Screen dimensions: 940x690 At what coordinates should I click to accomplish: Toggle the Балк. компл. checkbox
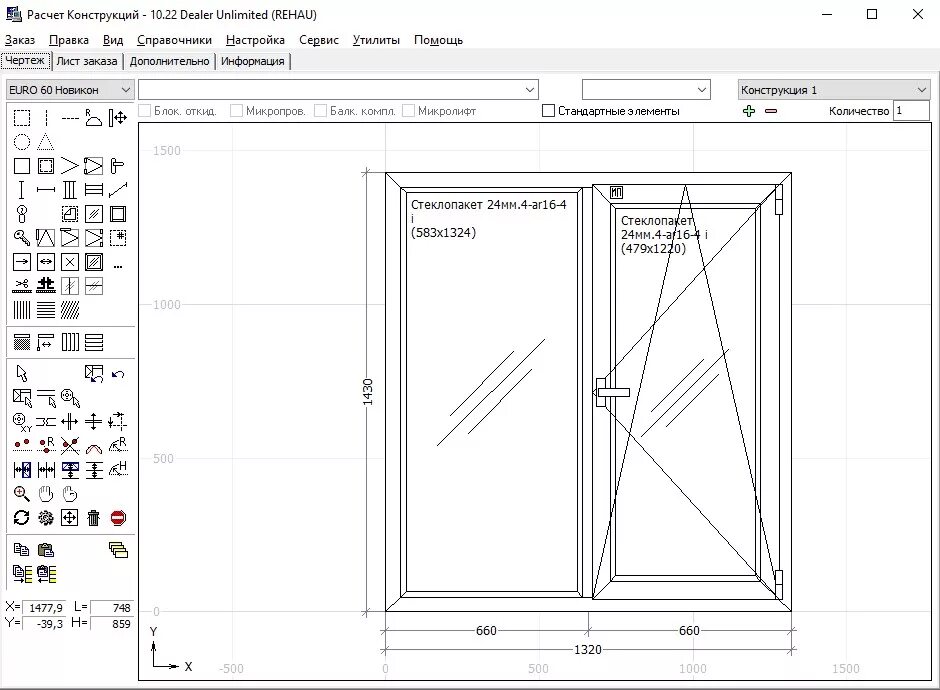(321, 111)
